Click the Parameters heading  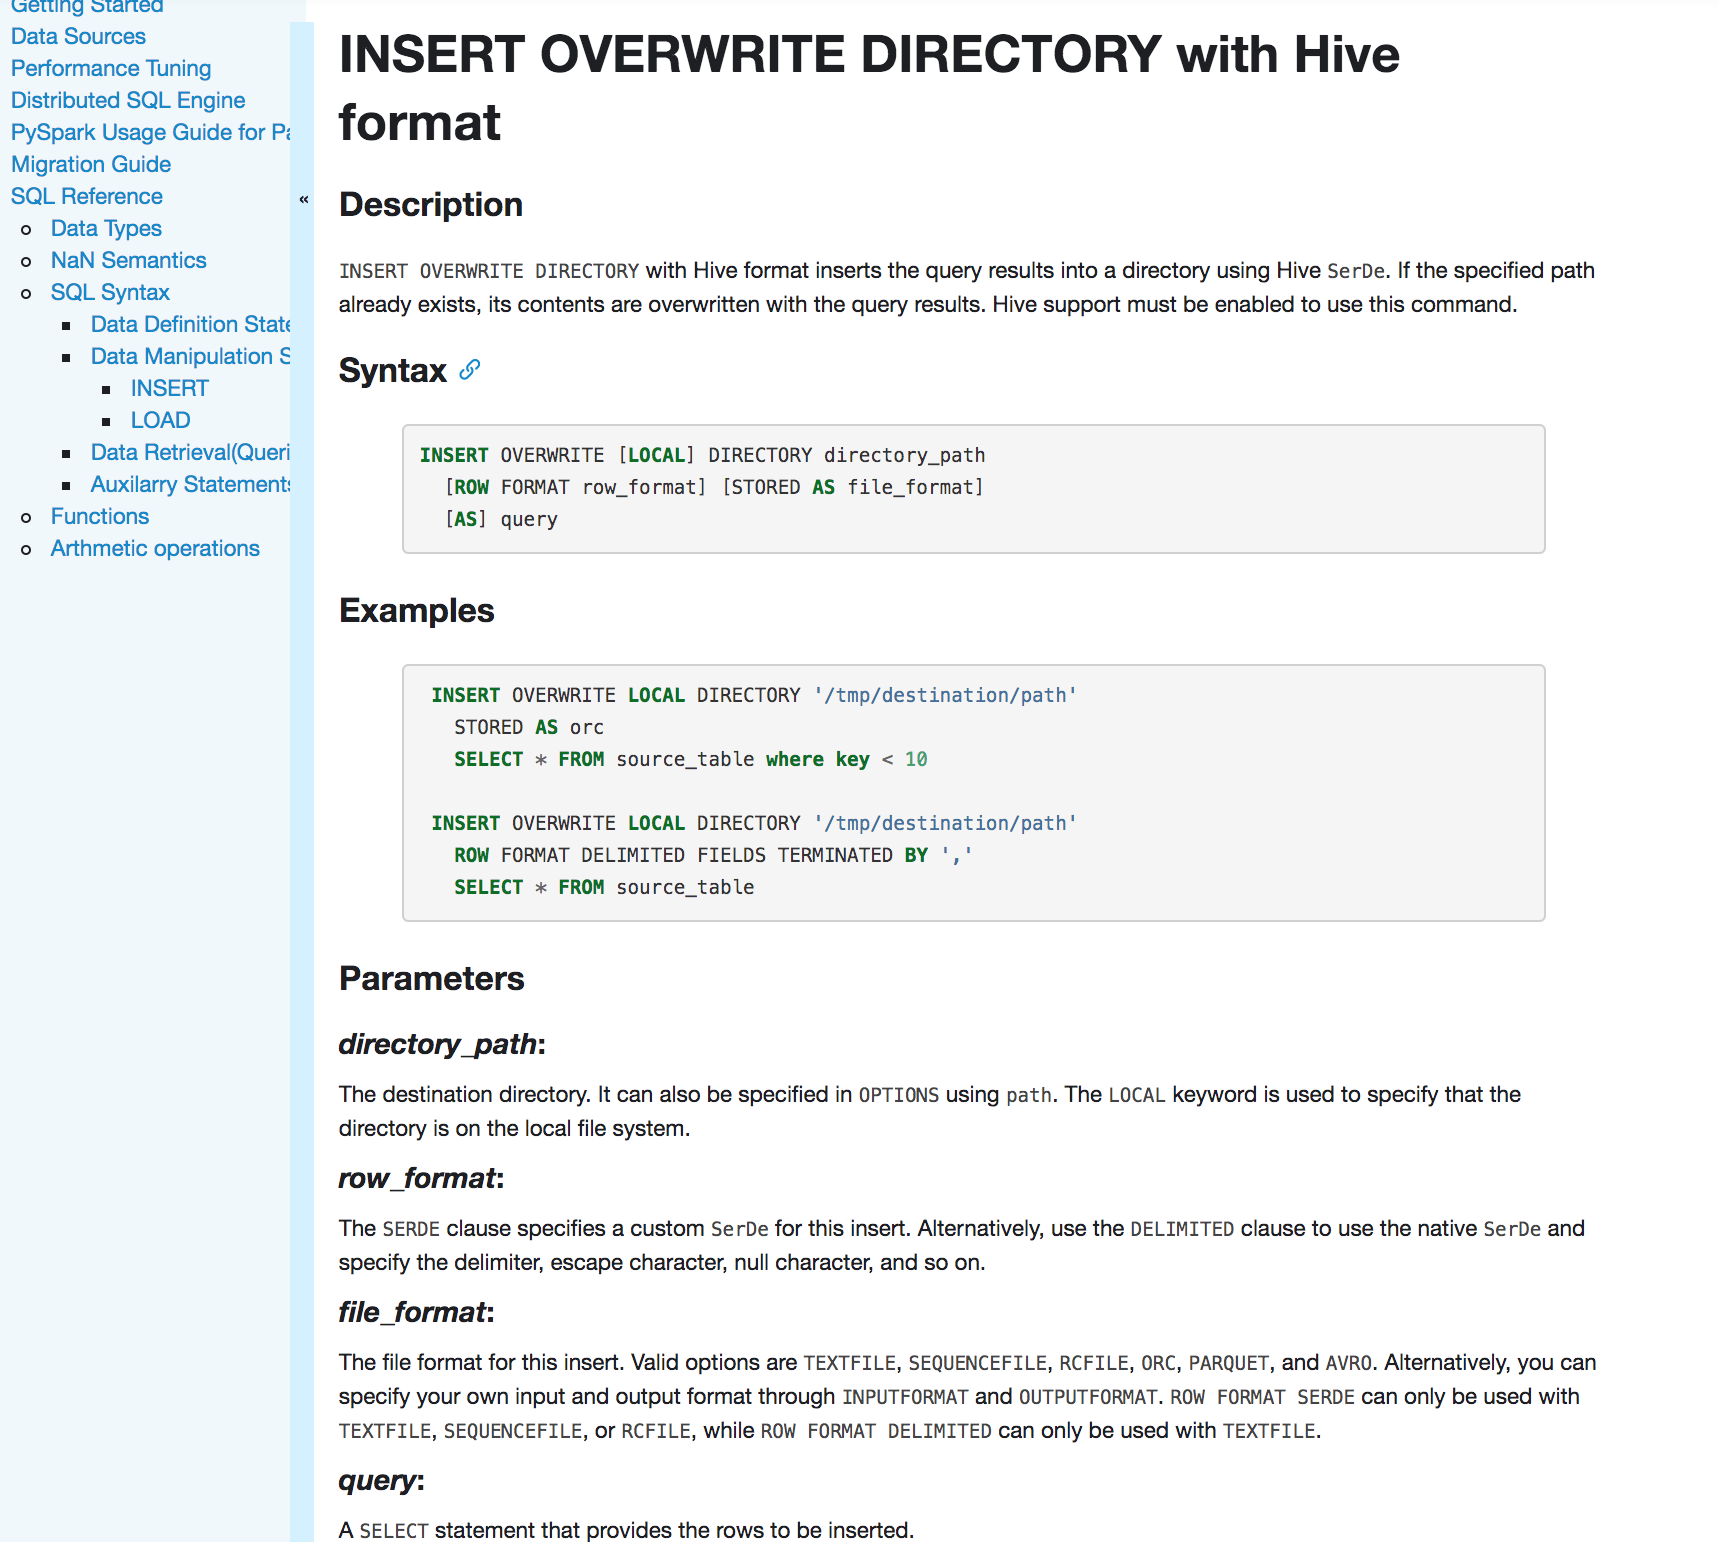pyautogui.click(x=432, y=979)
